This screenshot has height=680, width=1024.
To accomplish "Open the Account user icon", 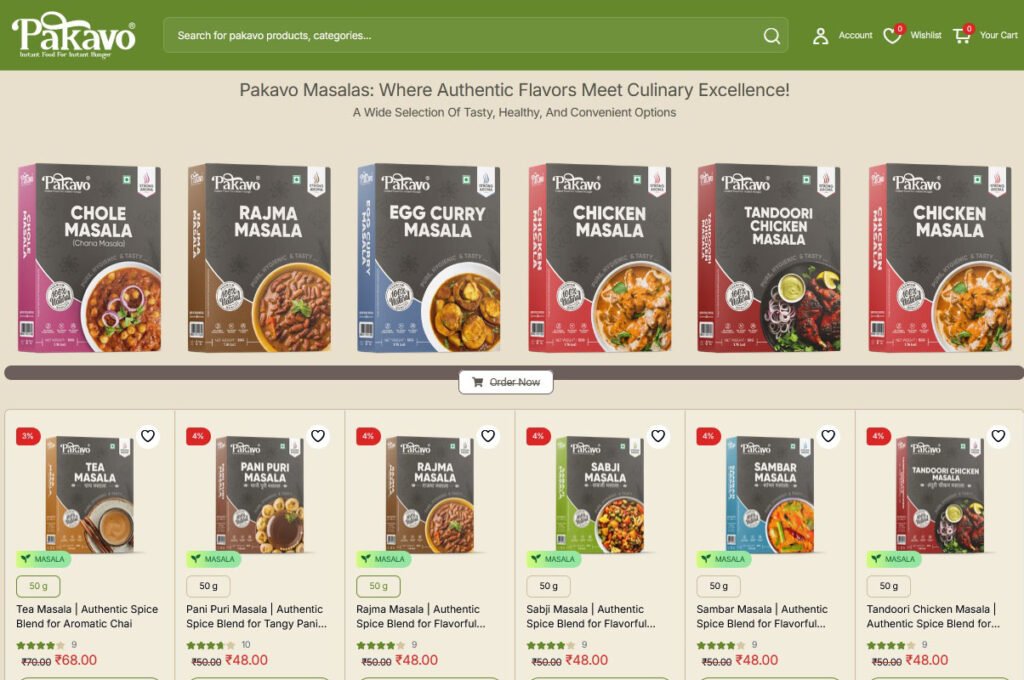I will [820, 35].
